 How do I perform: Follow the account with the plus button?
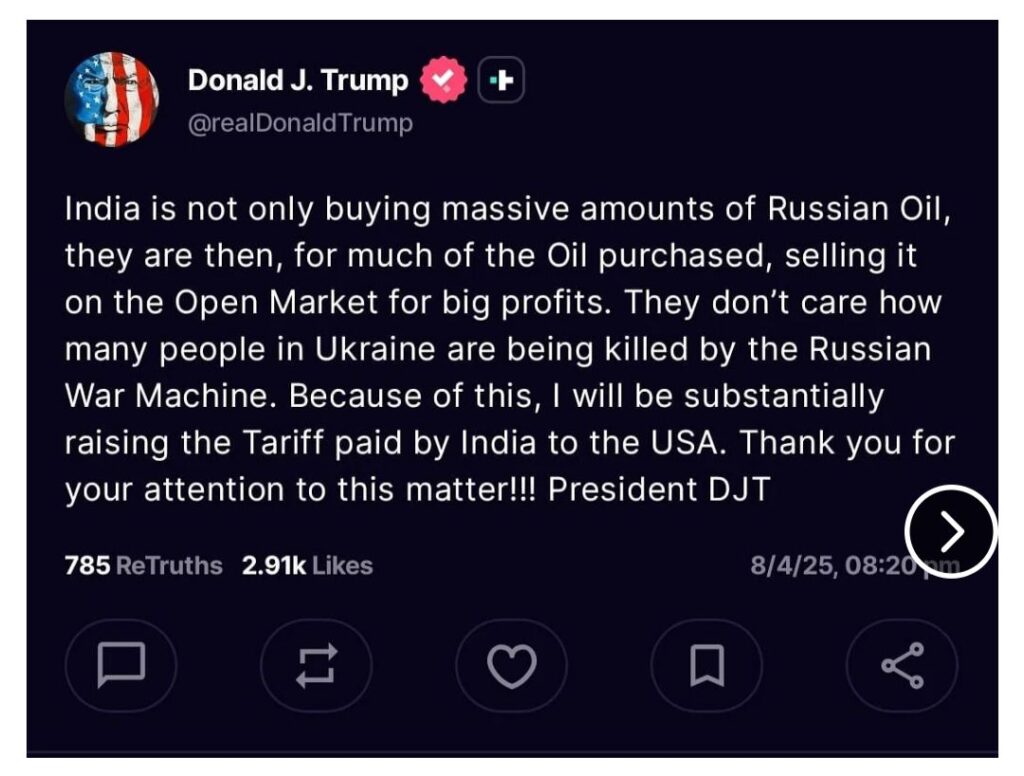[x=501, y=81]
